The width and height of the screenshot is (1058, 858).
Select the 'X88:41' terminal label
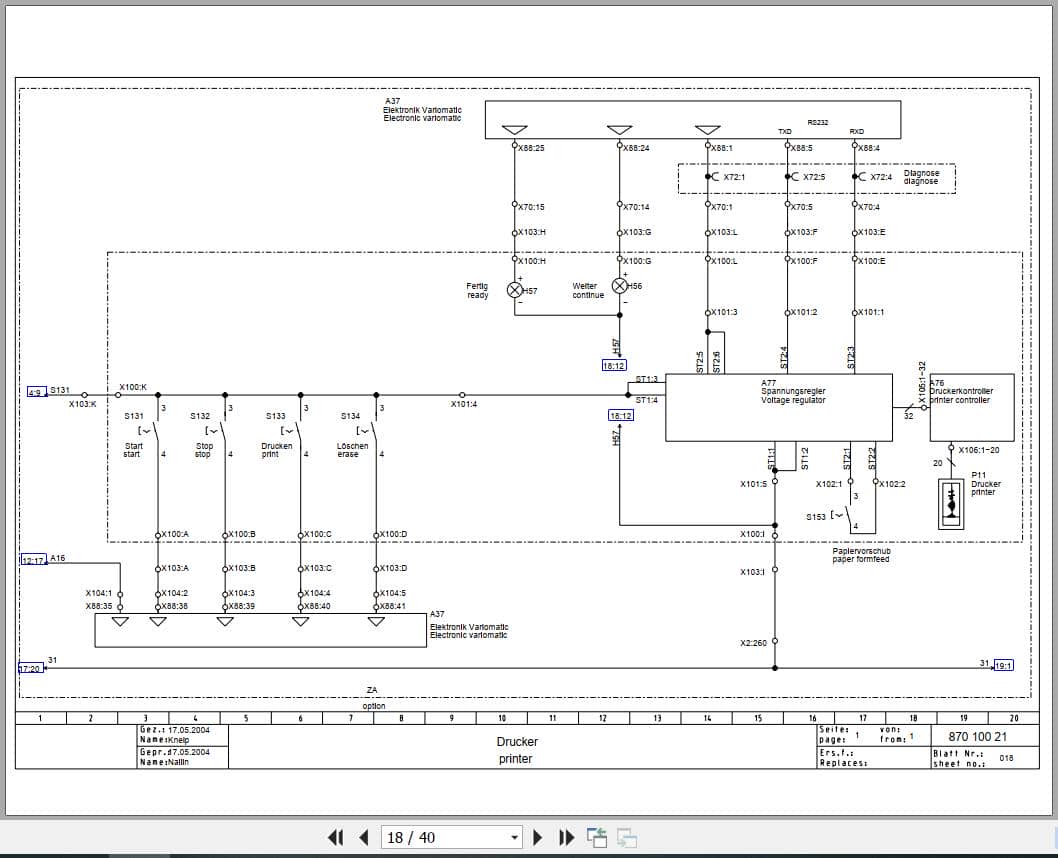point(393,606)
